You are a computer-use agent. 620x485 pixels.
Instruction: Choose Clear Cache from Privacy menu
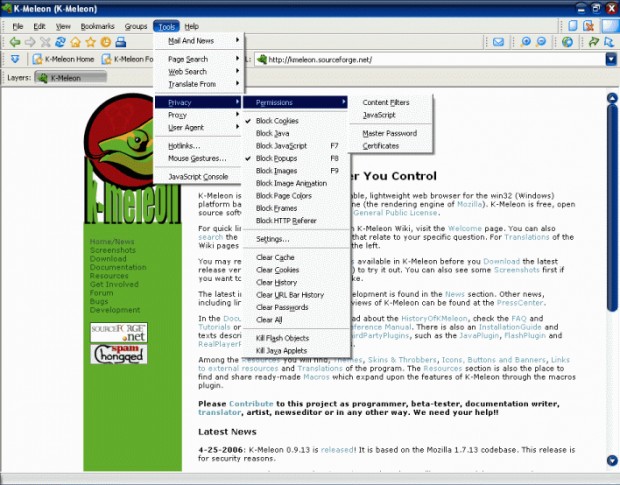coord(297,257)
